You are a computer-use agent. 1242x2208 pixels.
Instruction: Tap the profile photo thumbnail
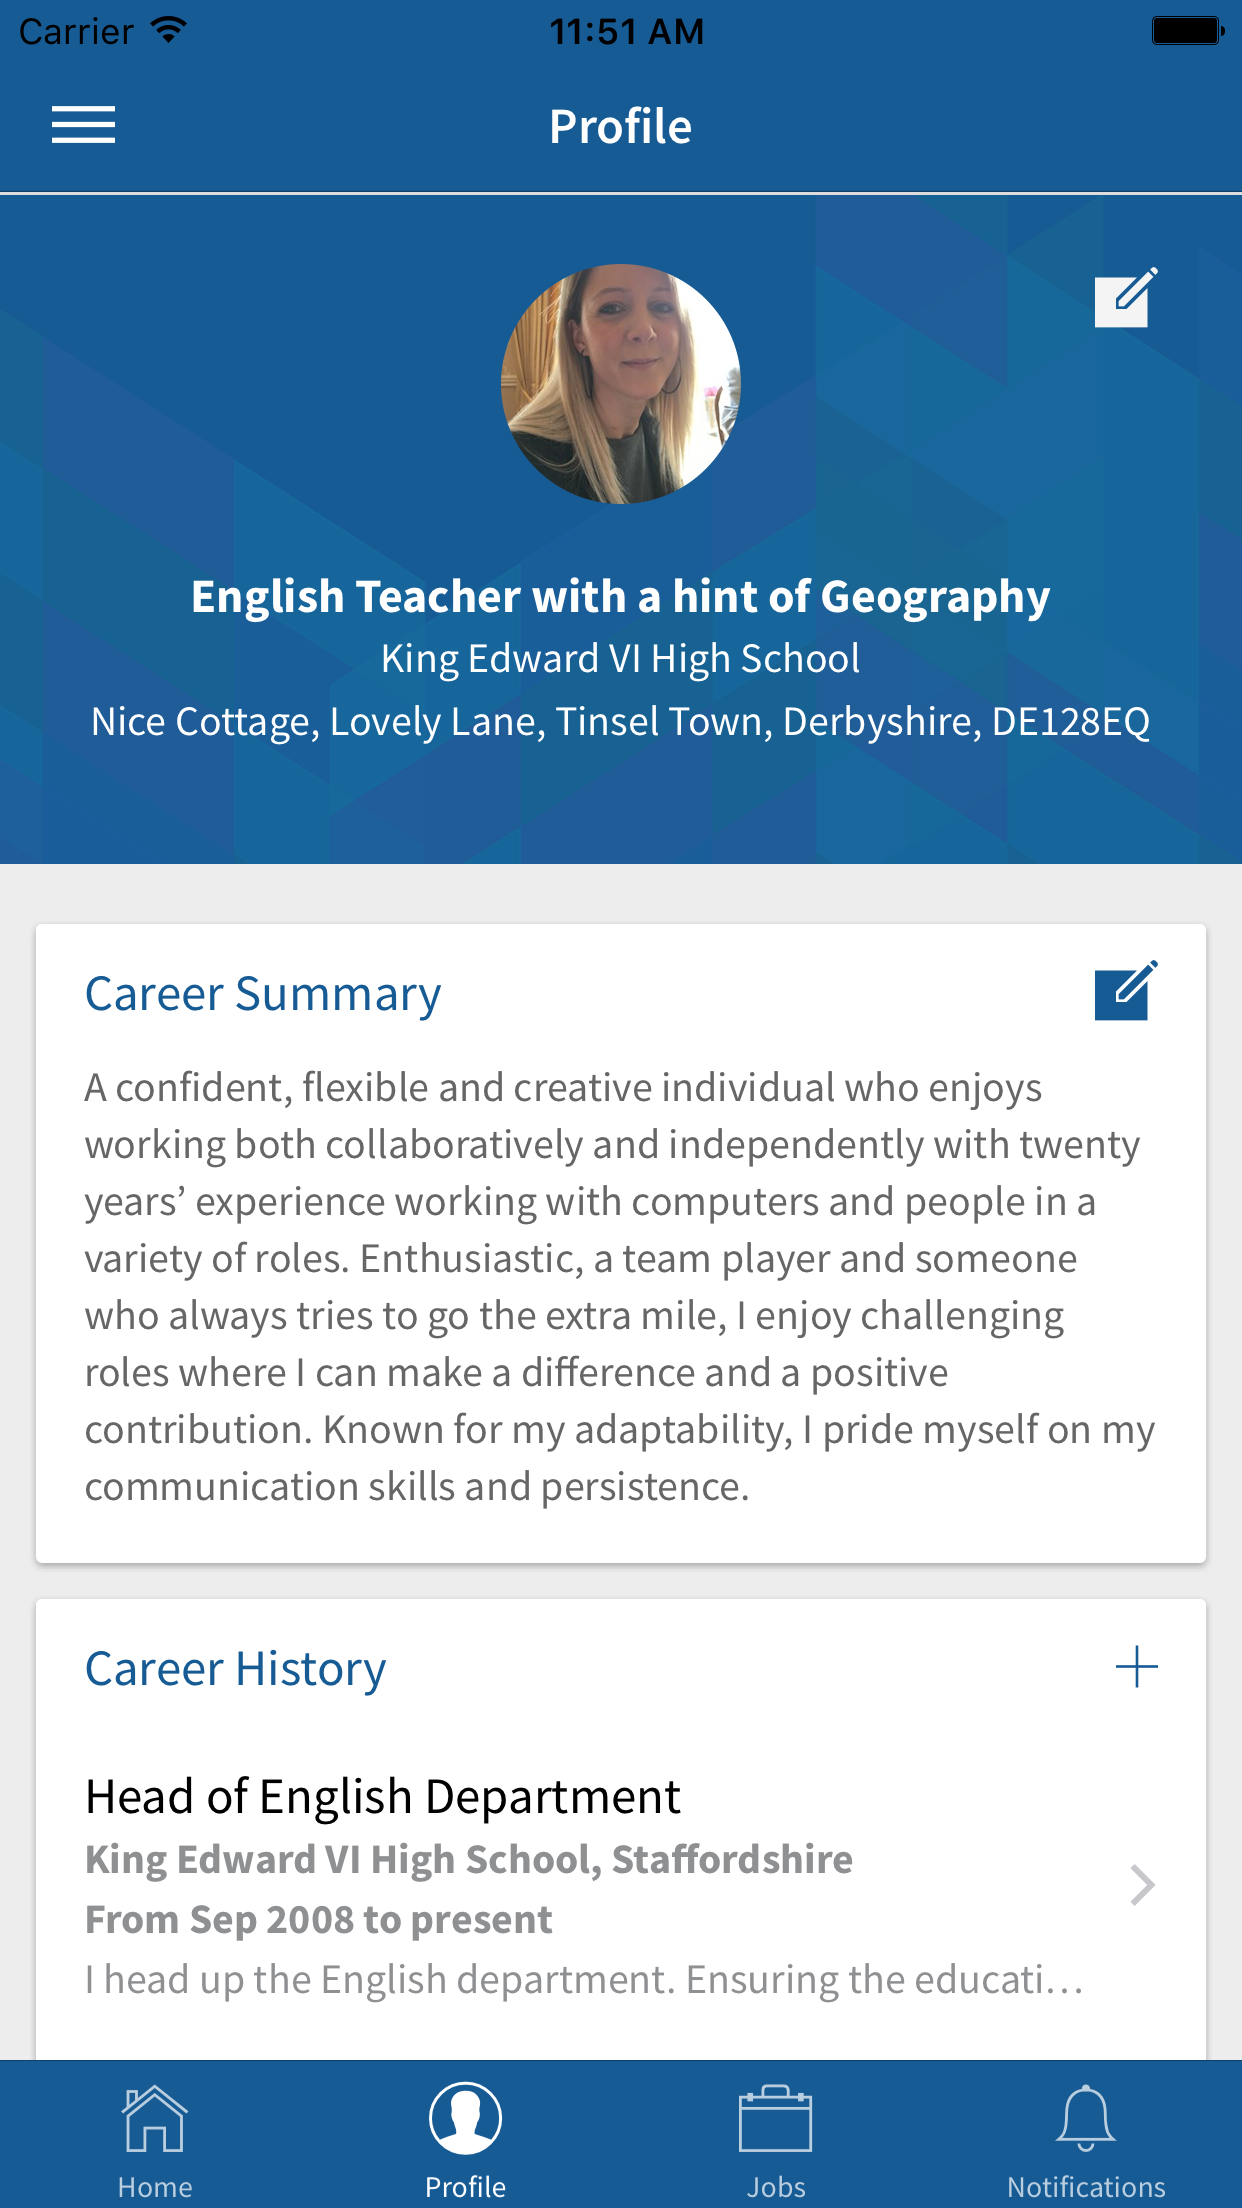click(x=620, y=384)
